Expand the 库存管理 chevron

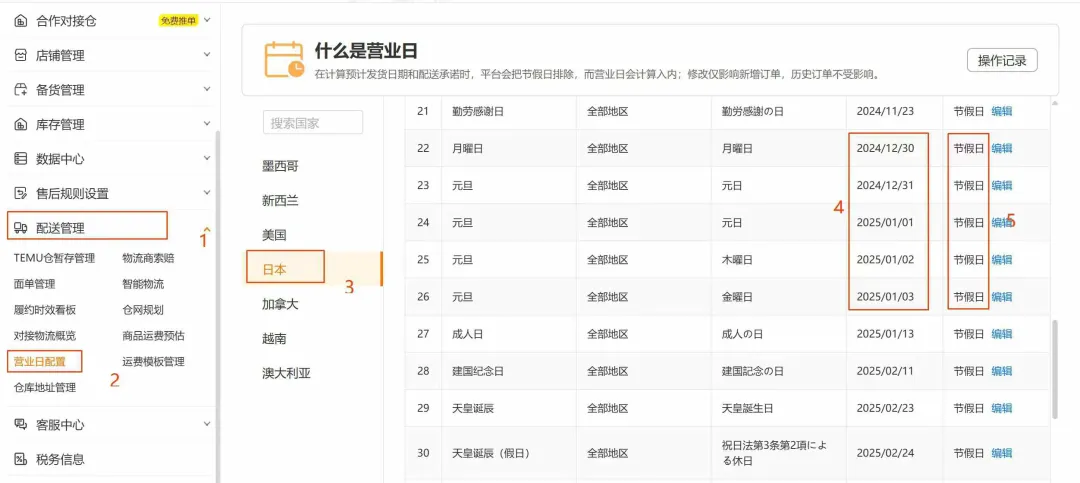click(x=207, y=123)
